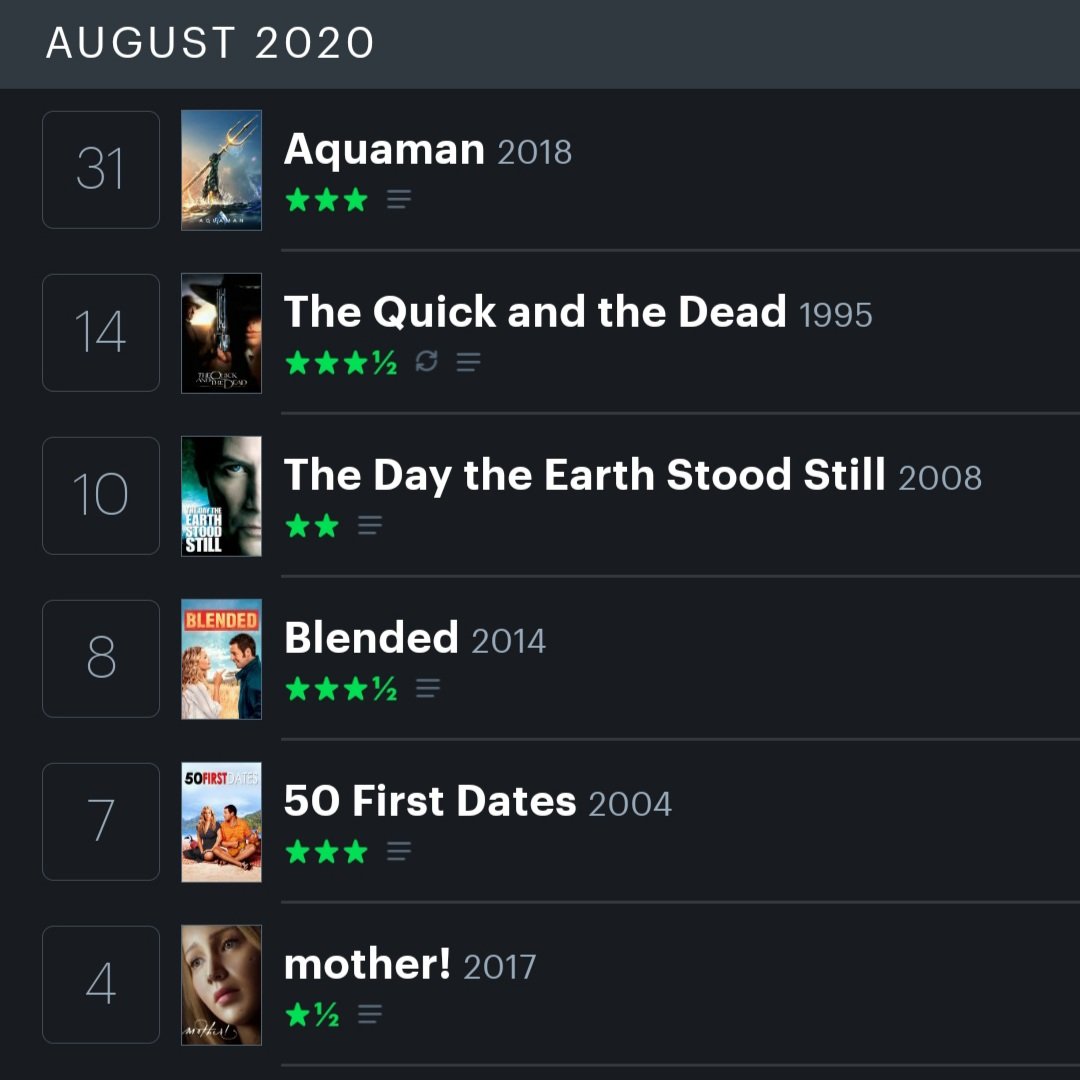This screenshot has width=1080, height=1080.
Task: Open the review icon for Blended
Action: (x=428, y=688)
